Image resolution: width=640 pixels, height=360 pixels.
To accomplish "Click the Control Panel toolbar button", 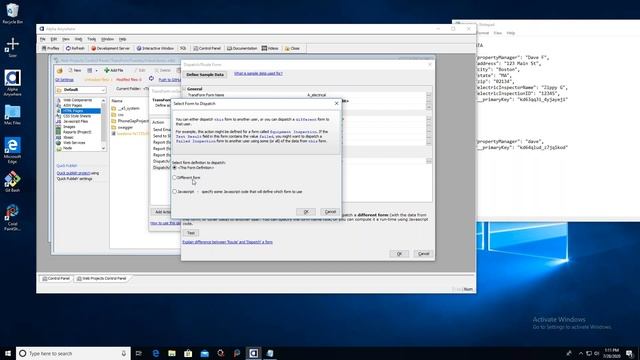I will tap(207, 48).
